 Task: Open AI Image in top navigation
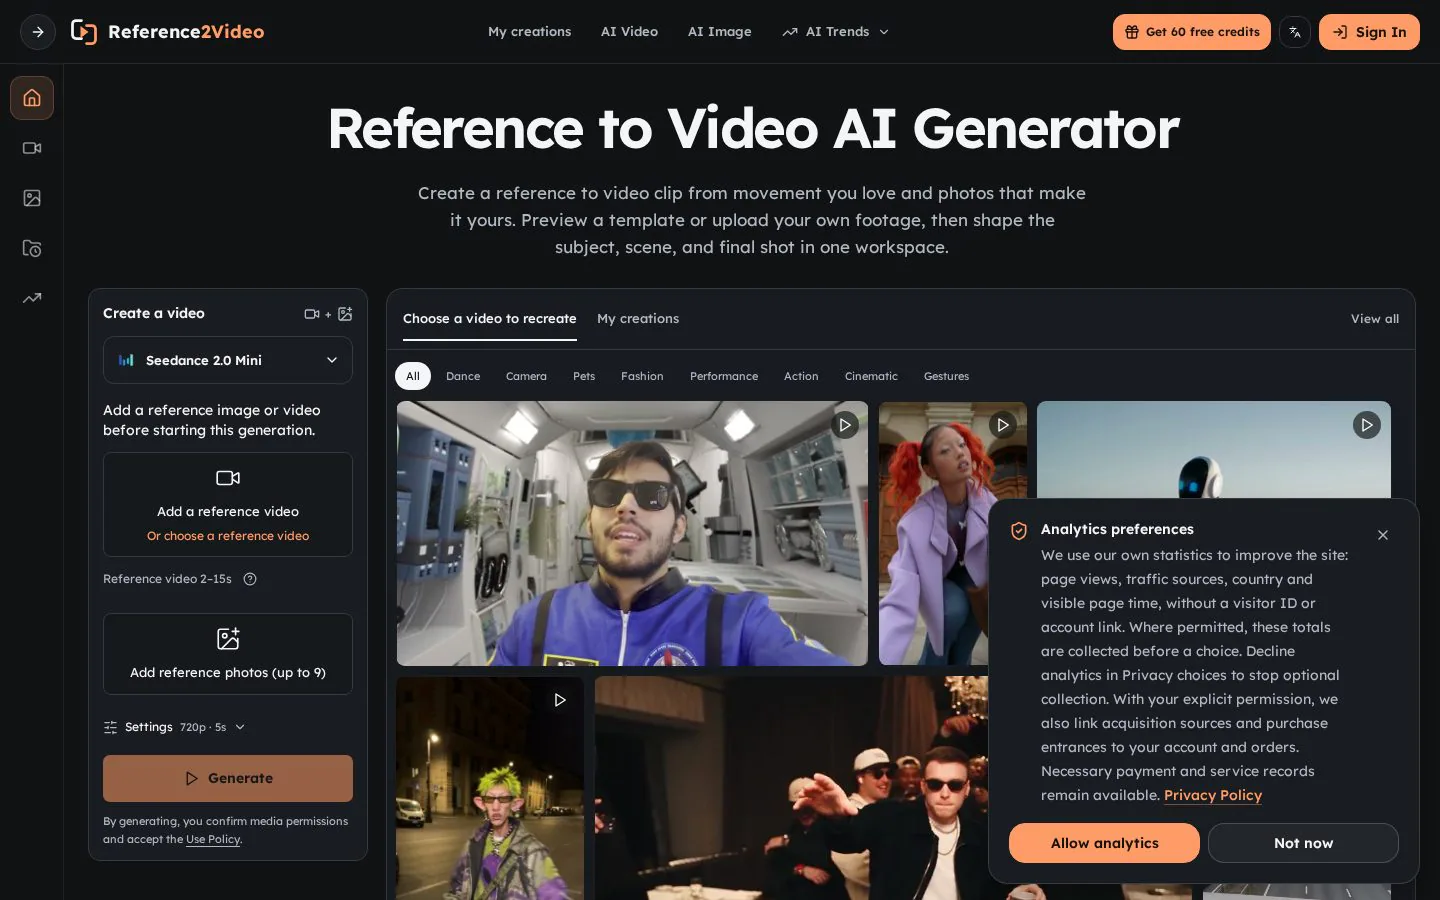click(x=719, y=32)
